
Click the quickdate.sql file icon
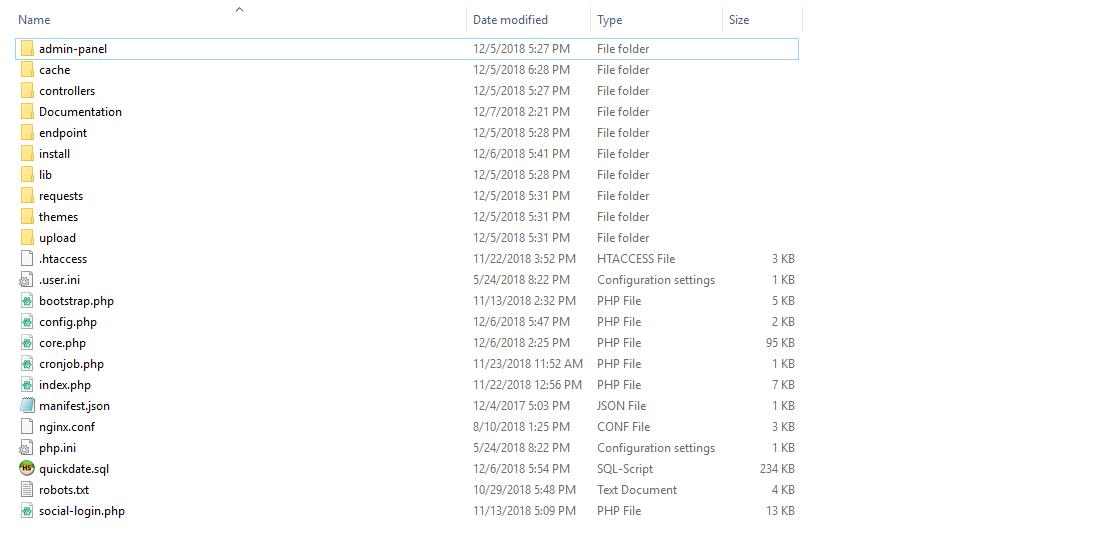[x=27, y=469]
